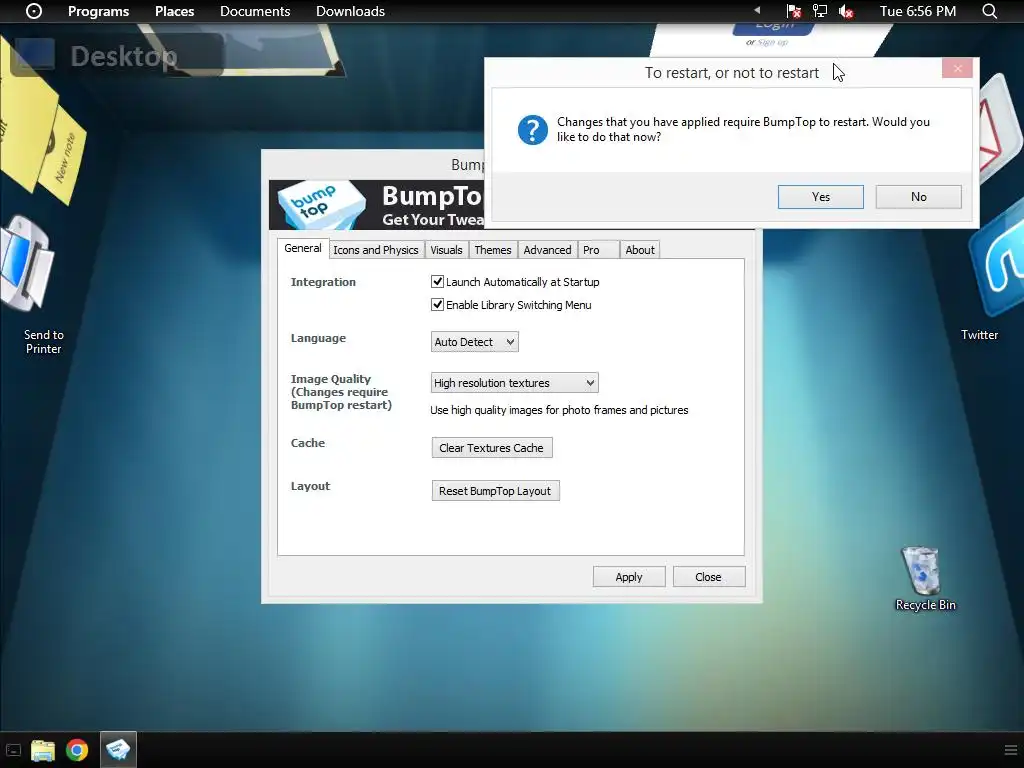Select the Recycle Bin desktop icon

tap(925, 579)
